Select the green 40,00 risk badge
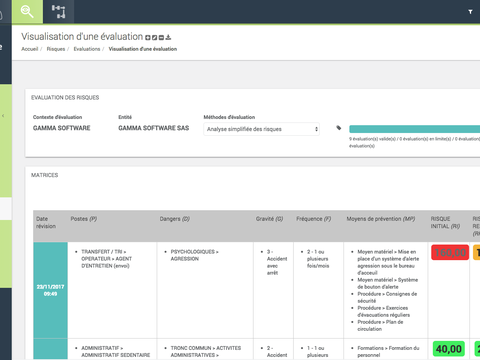The height and width of the screenshot is (360, 480). pyautogui.click(x=449, y=349)
